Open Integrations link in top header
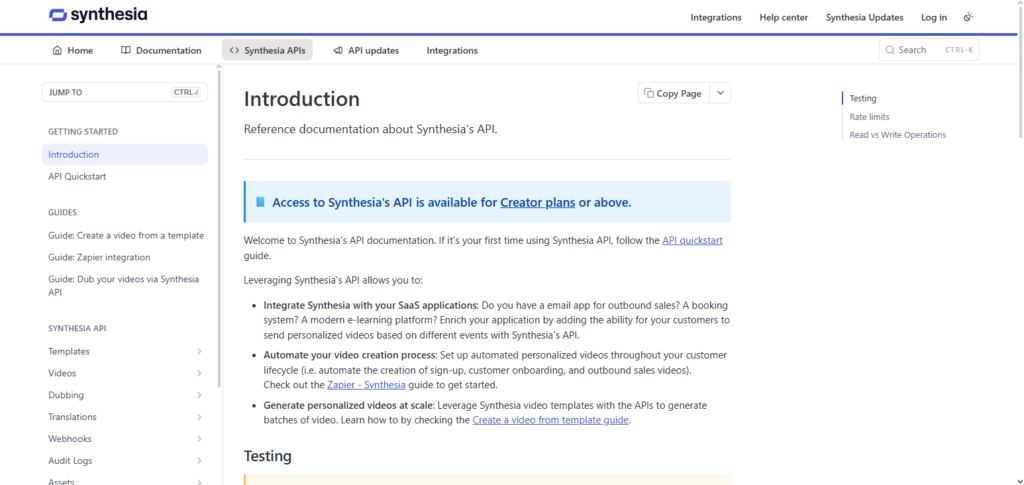1024x485 pixels. point(716,18)
